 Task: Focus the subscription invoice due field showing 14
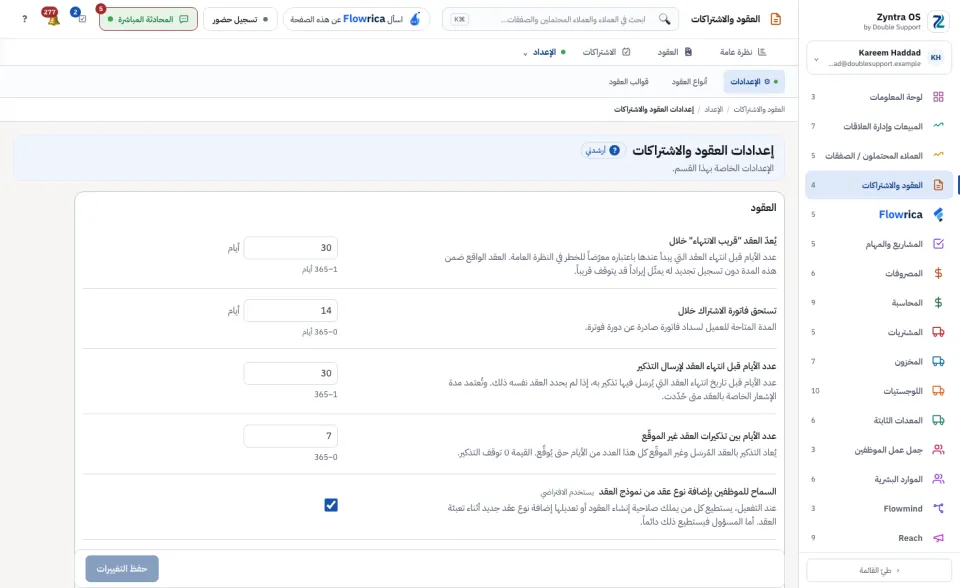click(290, 311)
